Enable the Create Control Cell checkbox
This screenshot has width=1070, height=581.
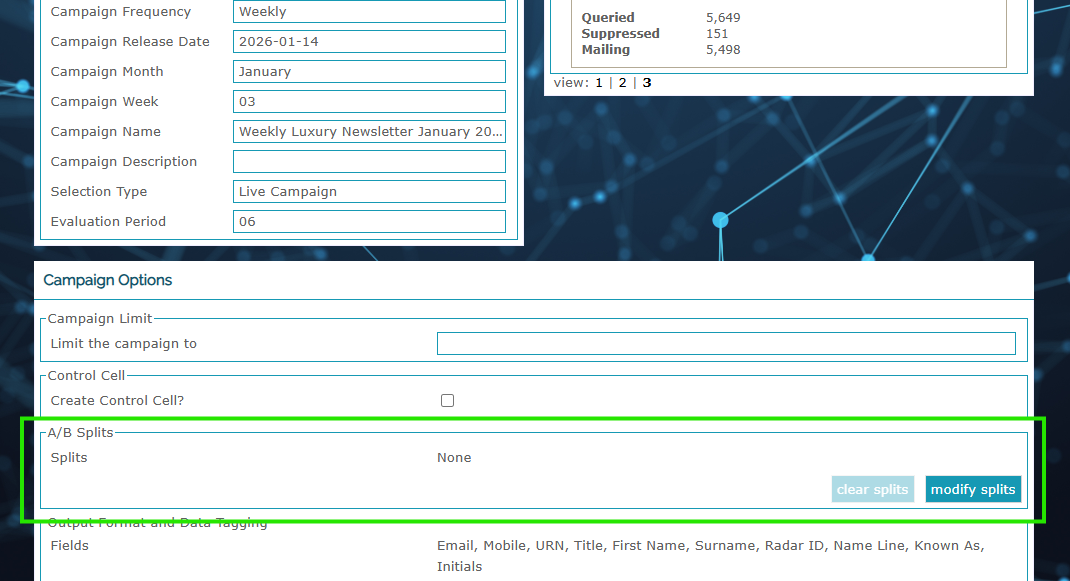448,401
